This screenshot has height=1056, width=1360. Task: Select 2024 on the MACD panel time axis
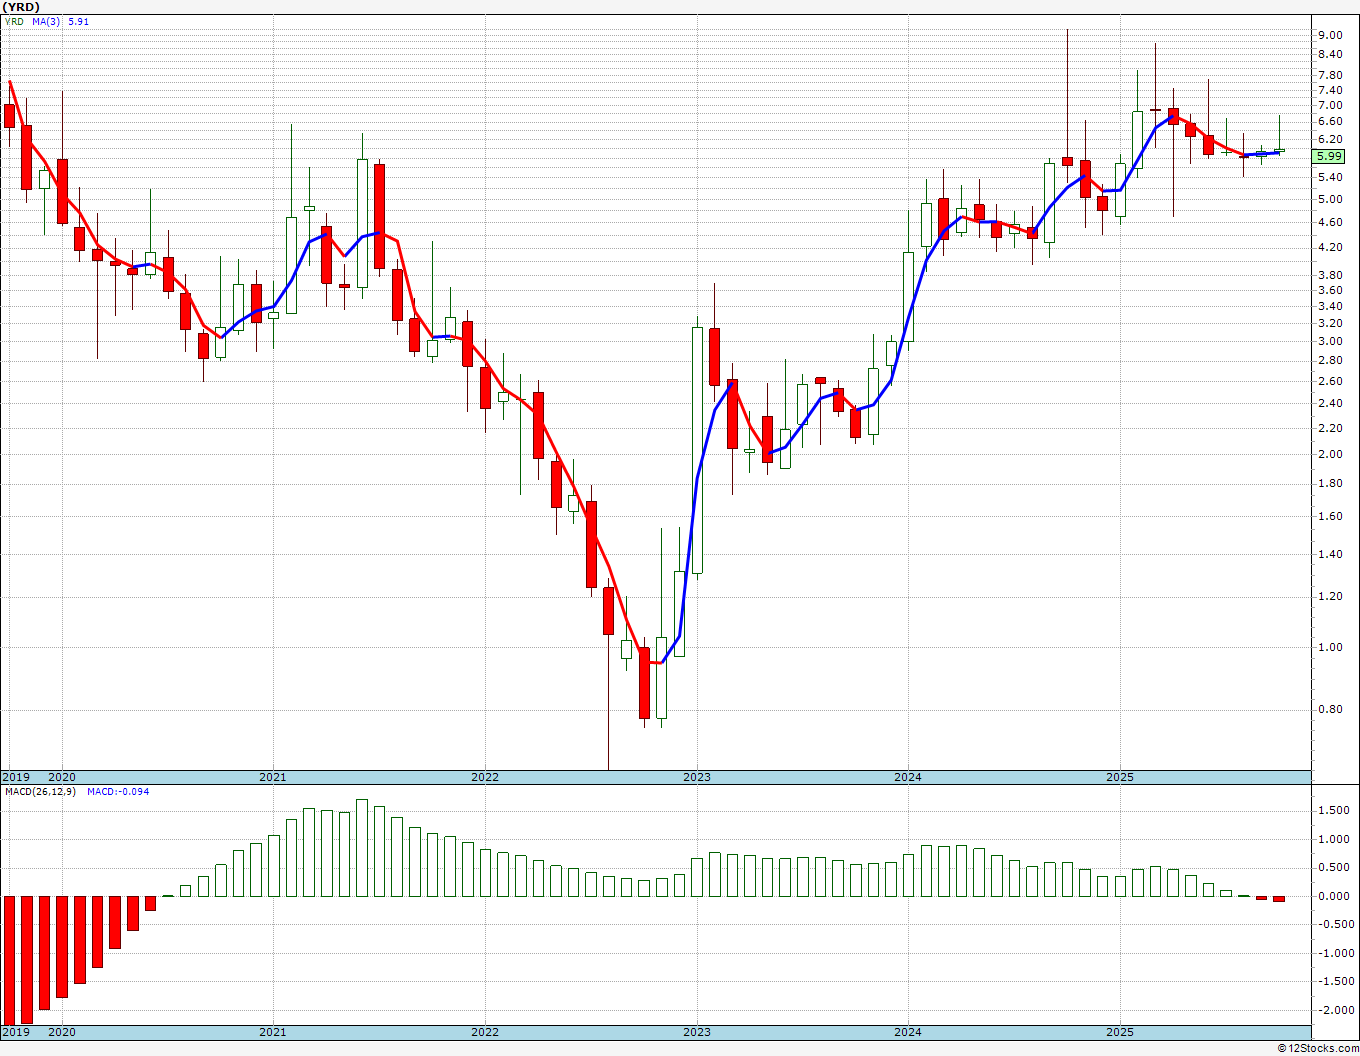908,1032
